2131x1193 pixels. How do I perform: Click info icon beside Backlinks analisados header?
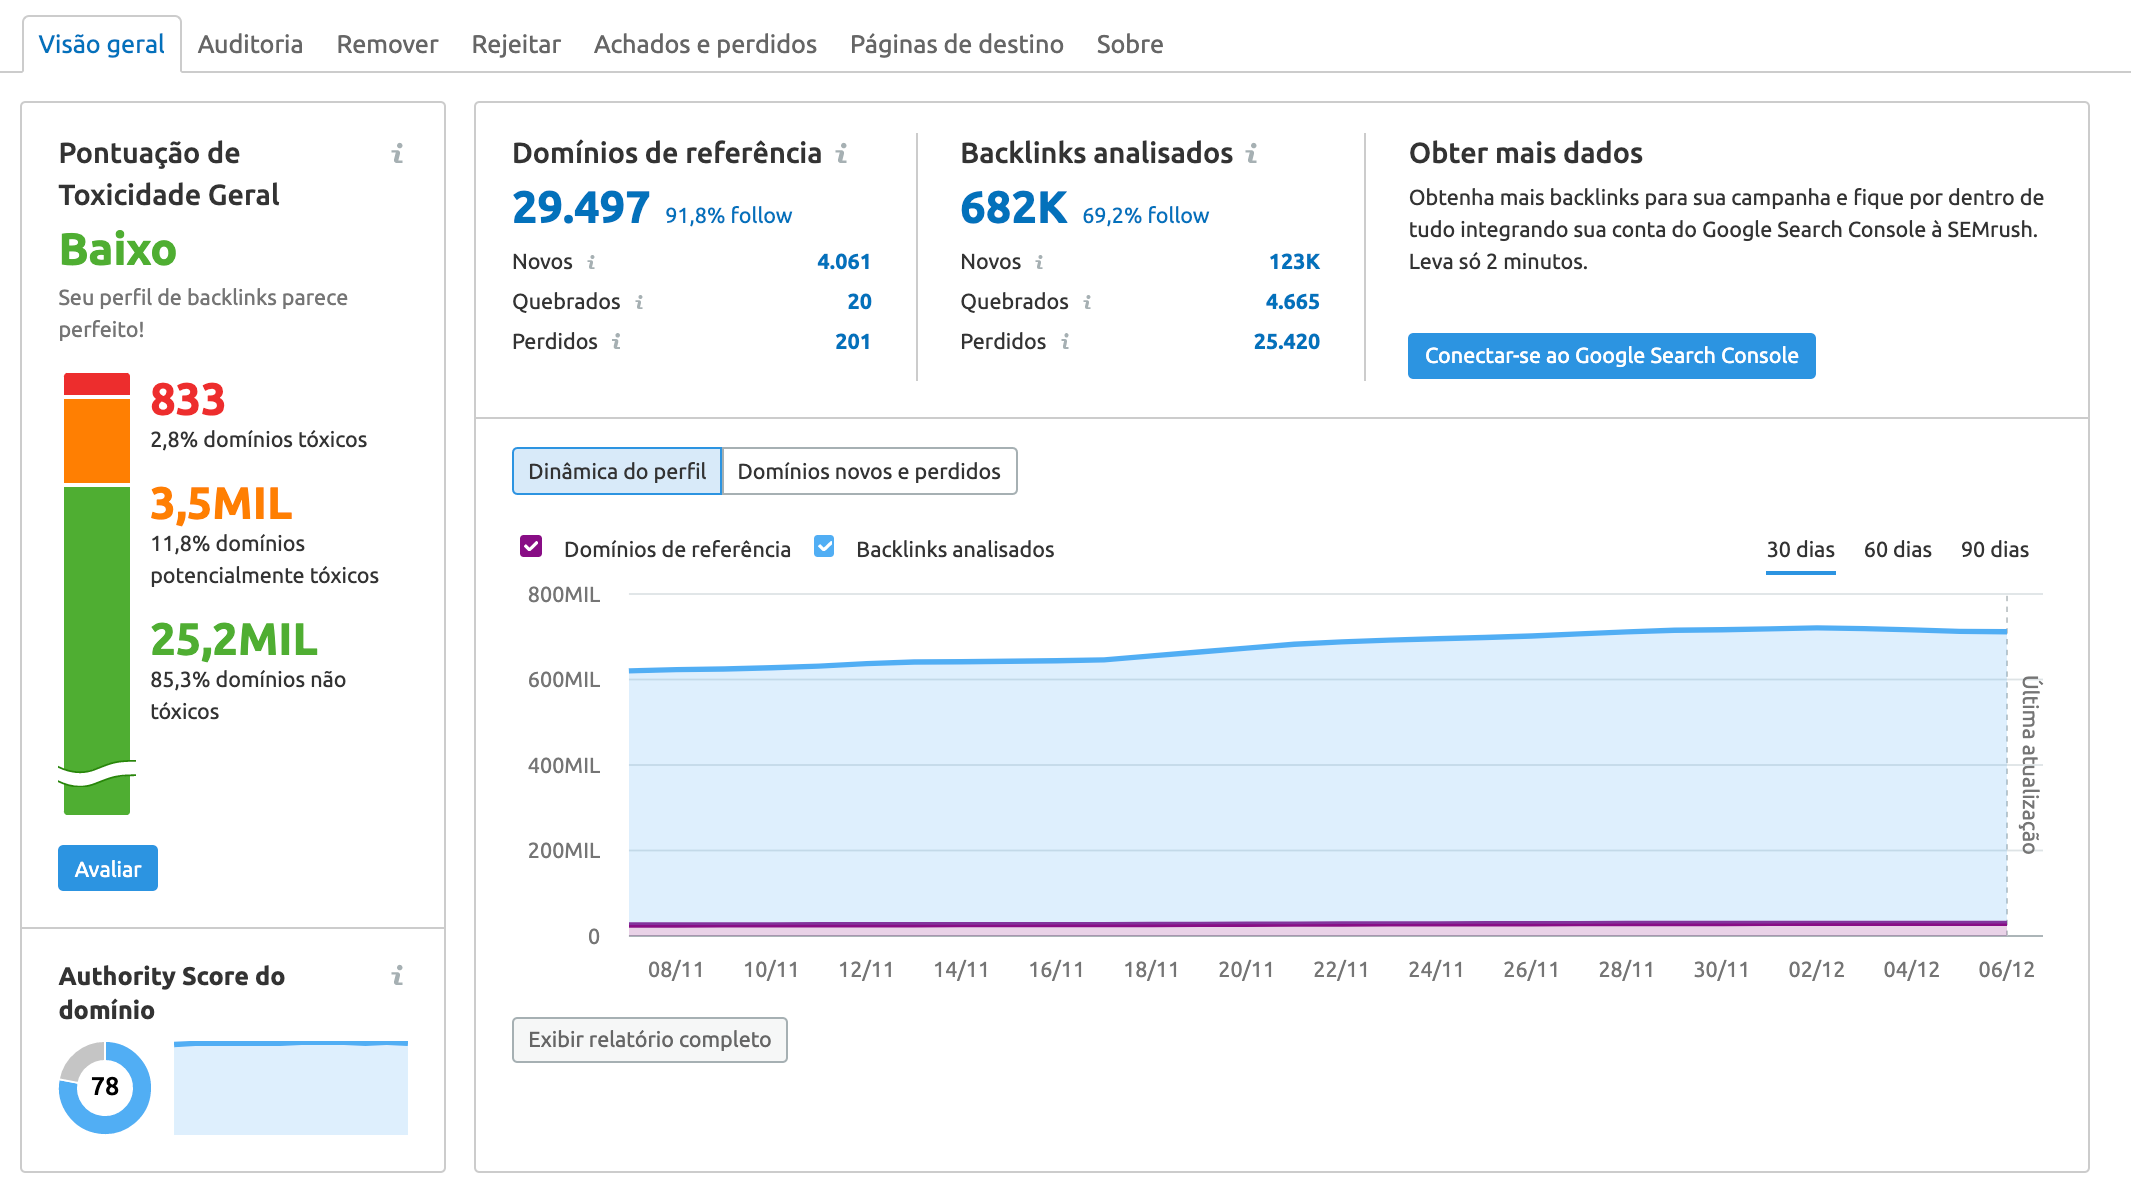(x=1251, y=155)
